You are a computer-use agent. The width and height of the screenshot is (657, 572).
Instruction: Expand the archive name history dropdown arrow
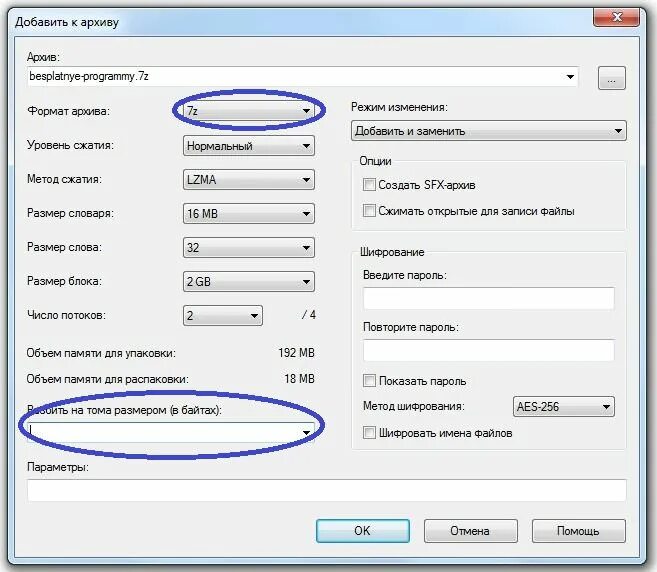coord(570,77)
